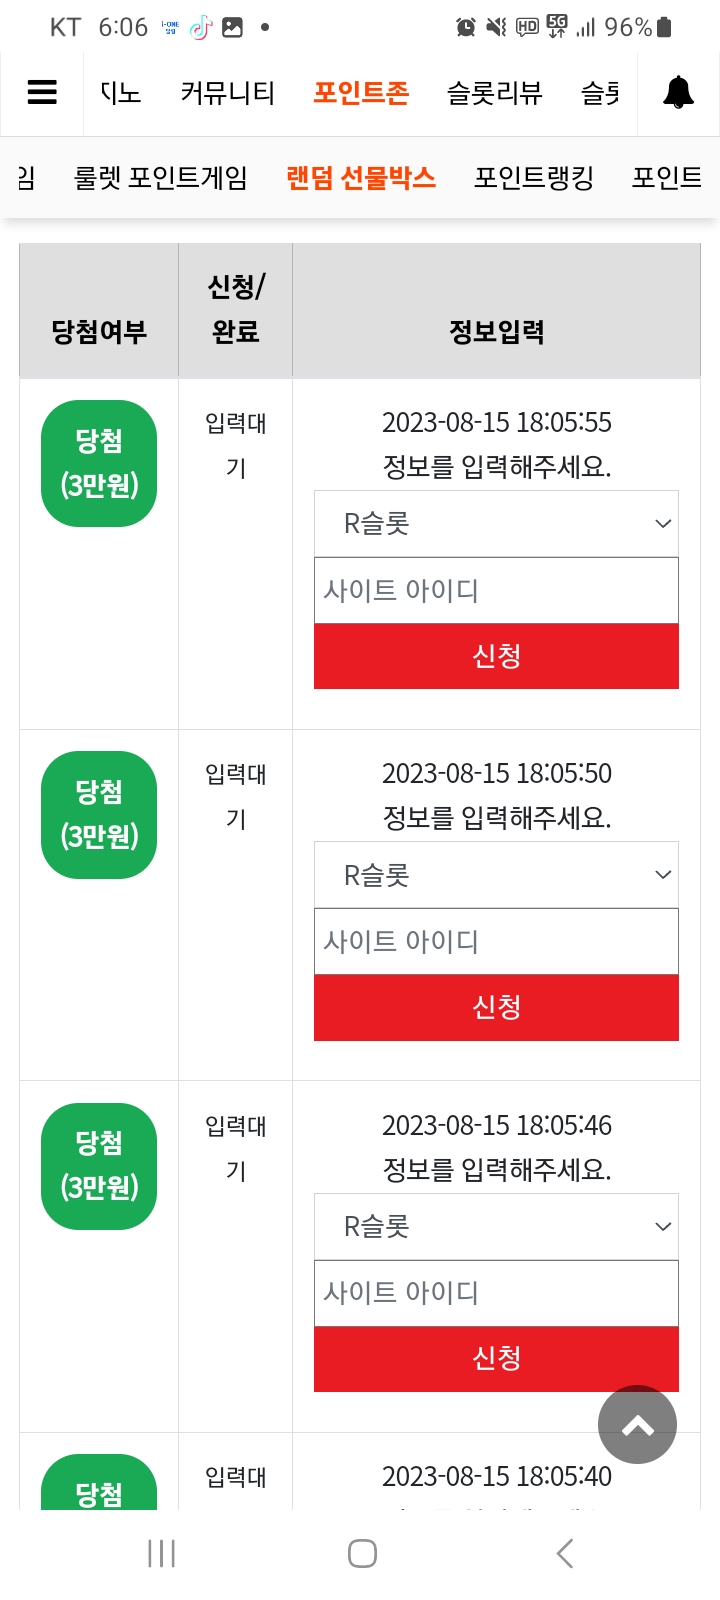Focus the 사이트 아이디 field for 18:05:46
The width and height of the screenshot is (720, 1600).
(x=496, y=1293)
